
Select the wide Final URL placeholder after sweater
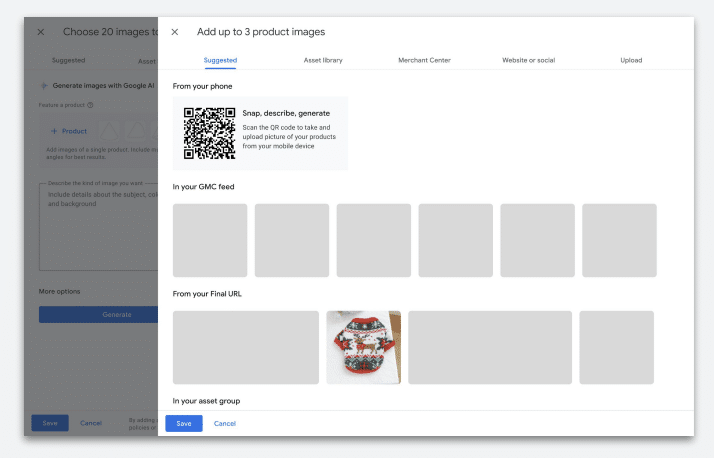pyautogui.click(x=490, y=347)
